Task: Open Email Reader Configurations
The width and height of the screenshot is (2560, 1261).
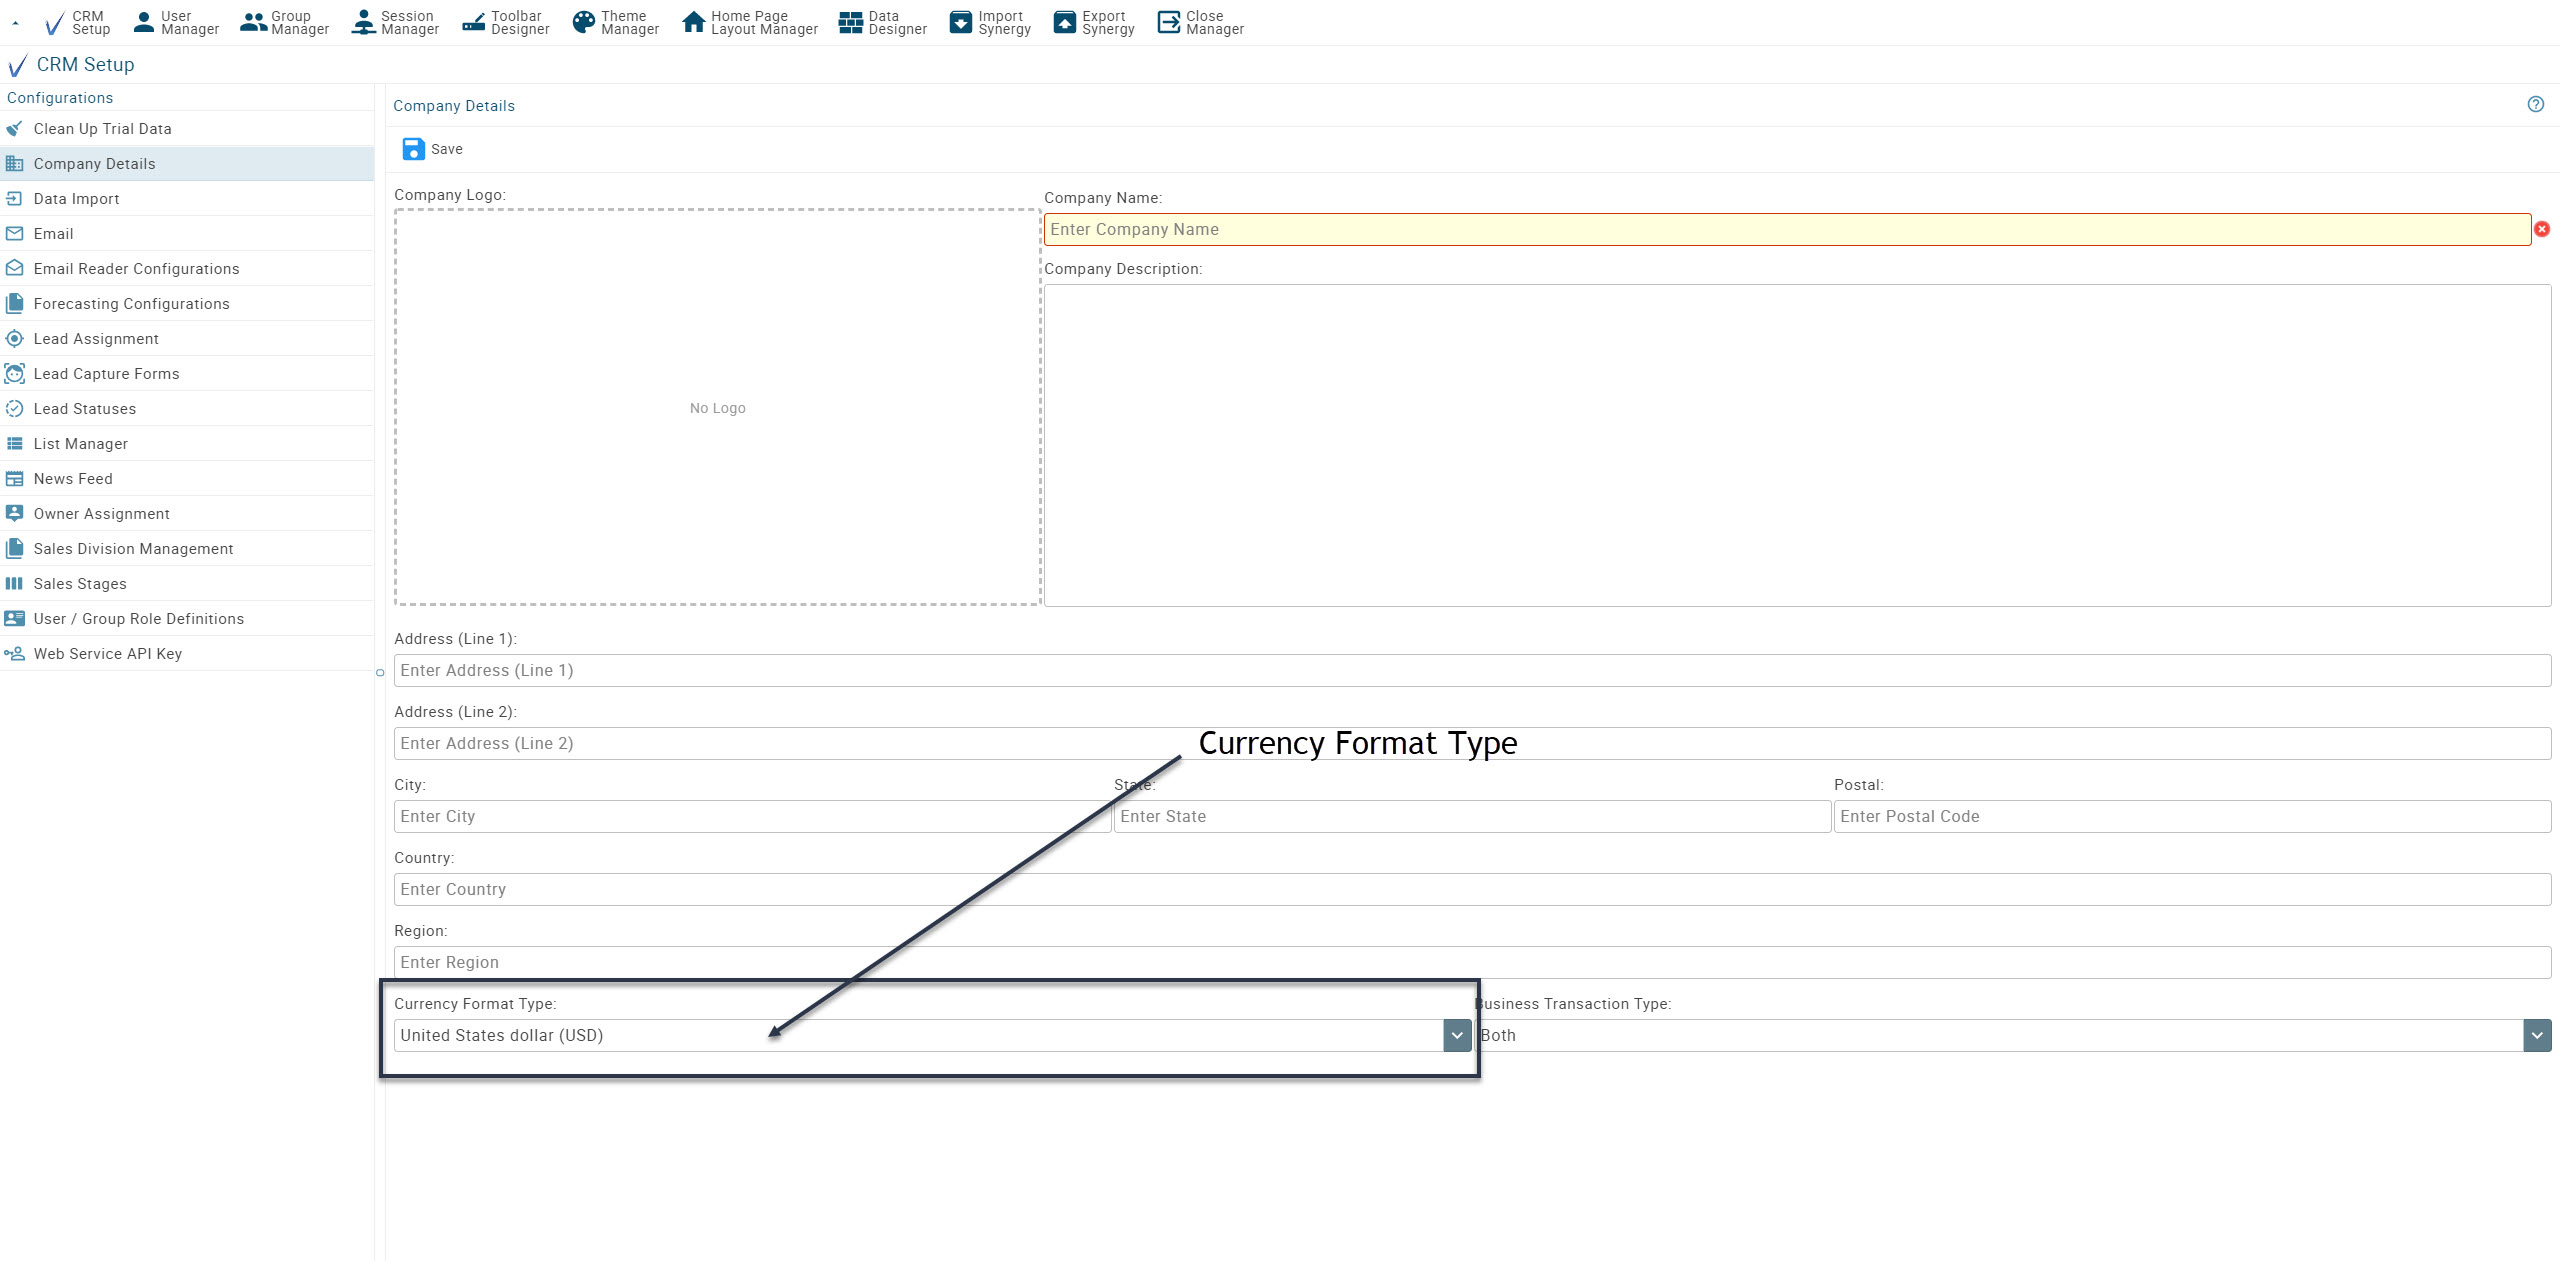Action: coord(187,268)
